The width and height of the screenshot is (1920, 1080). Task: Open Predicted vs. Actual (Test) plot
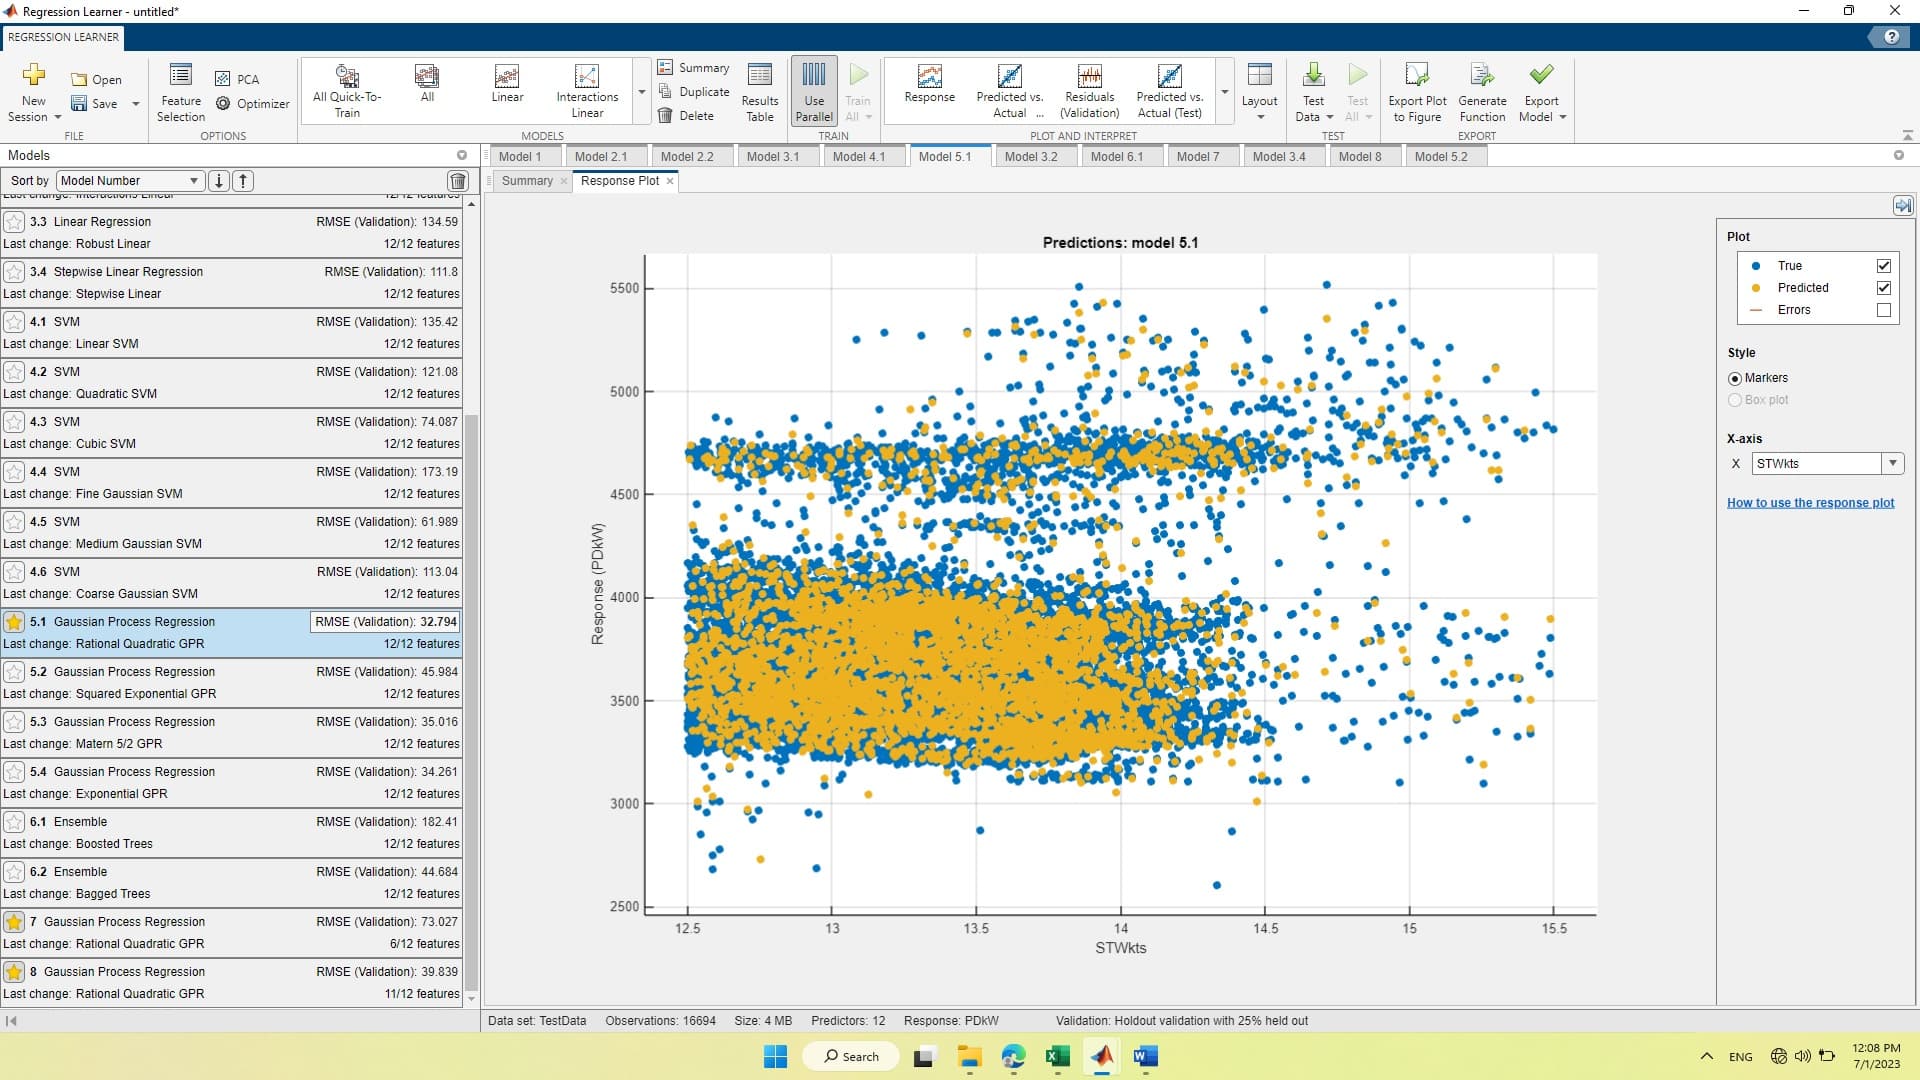(1170, 91)
